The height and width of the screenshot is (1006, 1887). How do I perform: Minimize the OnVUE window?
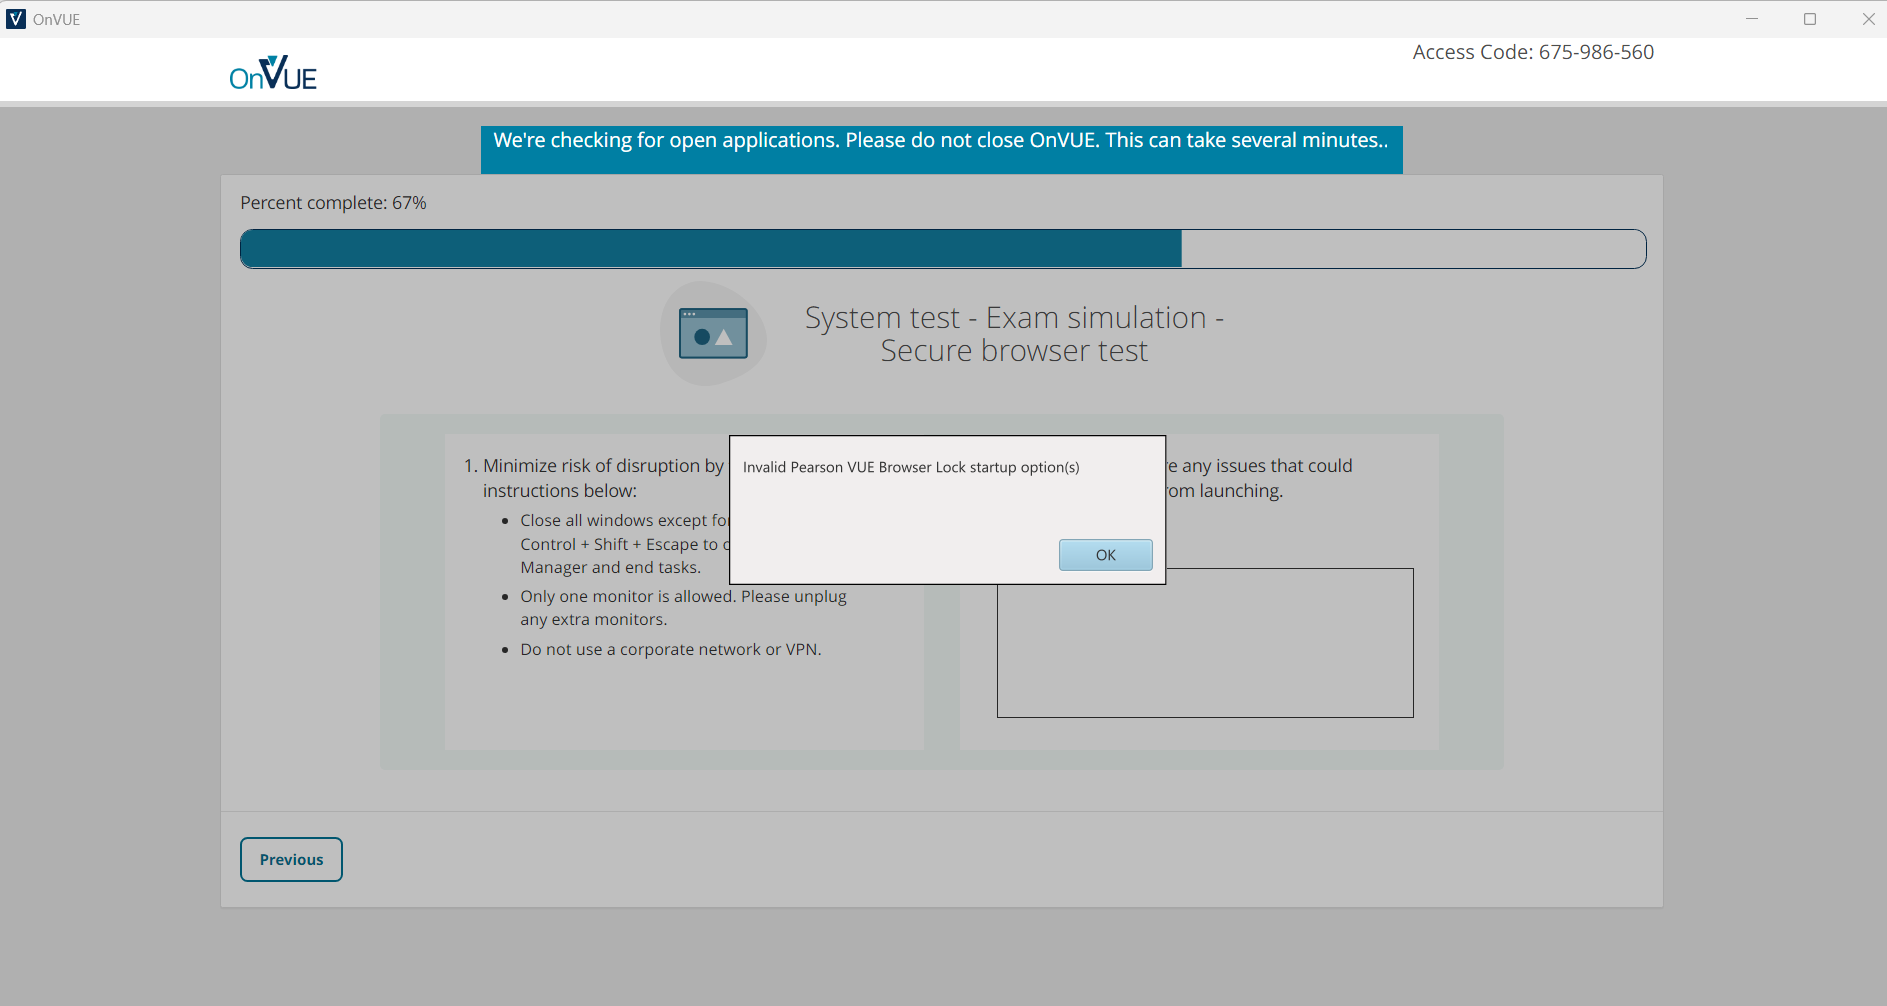coord(1752,19)
